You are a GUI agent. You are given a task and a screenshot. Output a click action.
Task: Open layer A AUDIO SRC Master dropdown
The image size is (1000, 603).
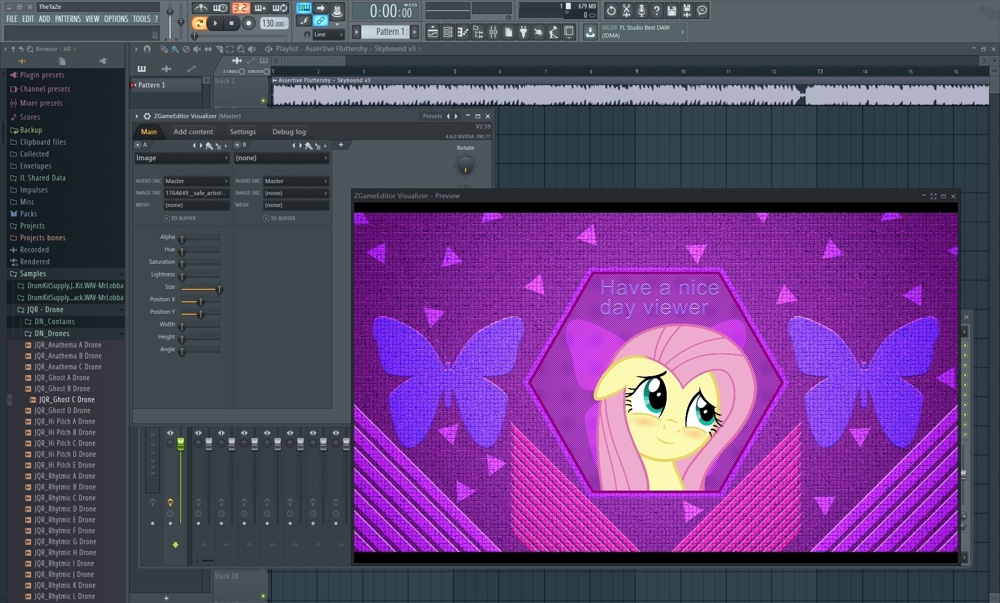[196, 181]
